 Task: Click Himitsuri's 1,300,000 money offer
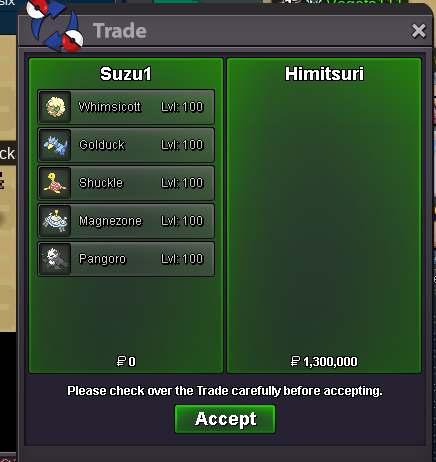(324, 361)
